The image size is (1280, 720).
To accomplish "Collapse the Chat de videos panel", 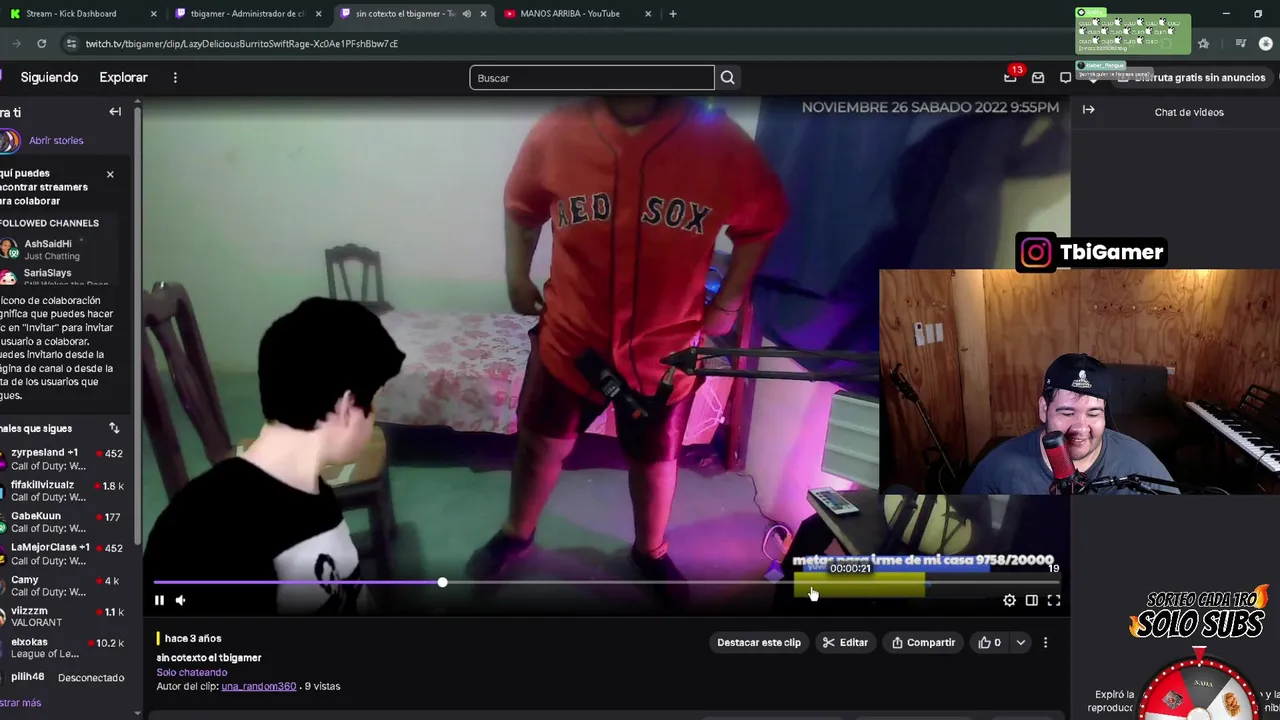I will (1088, 110).
